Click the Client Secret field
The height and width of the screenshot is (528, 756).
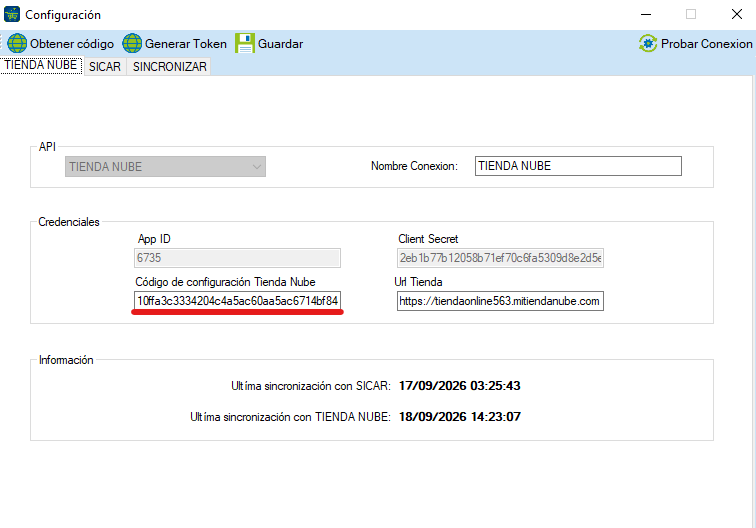coord(500,258)
